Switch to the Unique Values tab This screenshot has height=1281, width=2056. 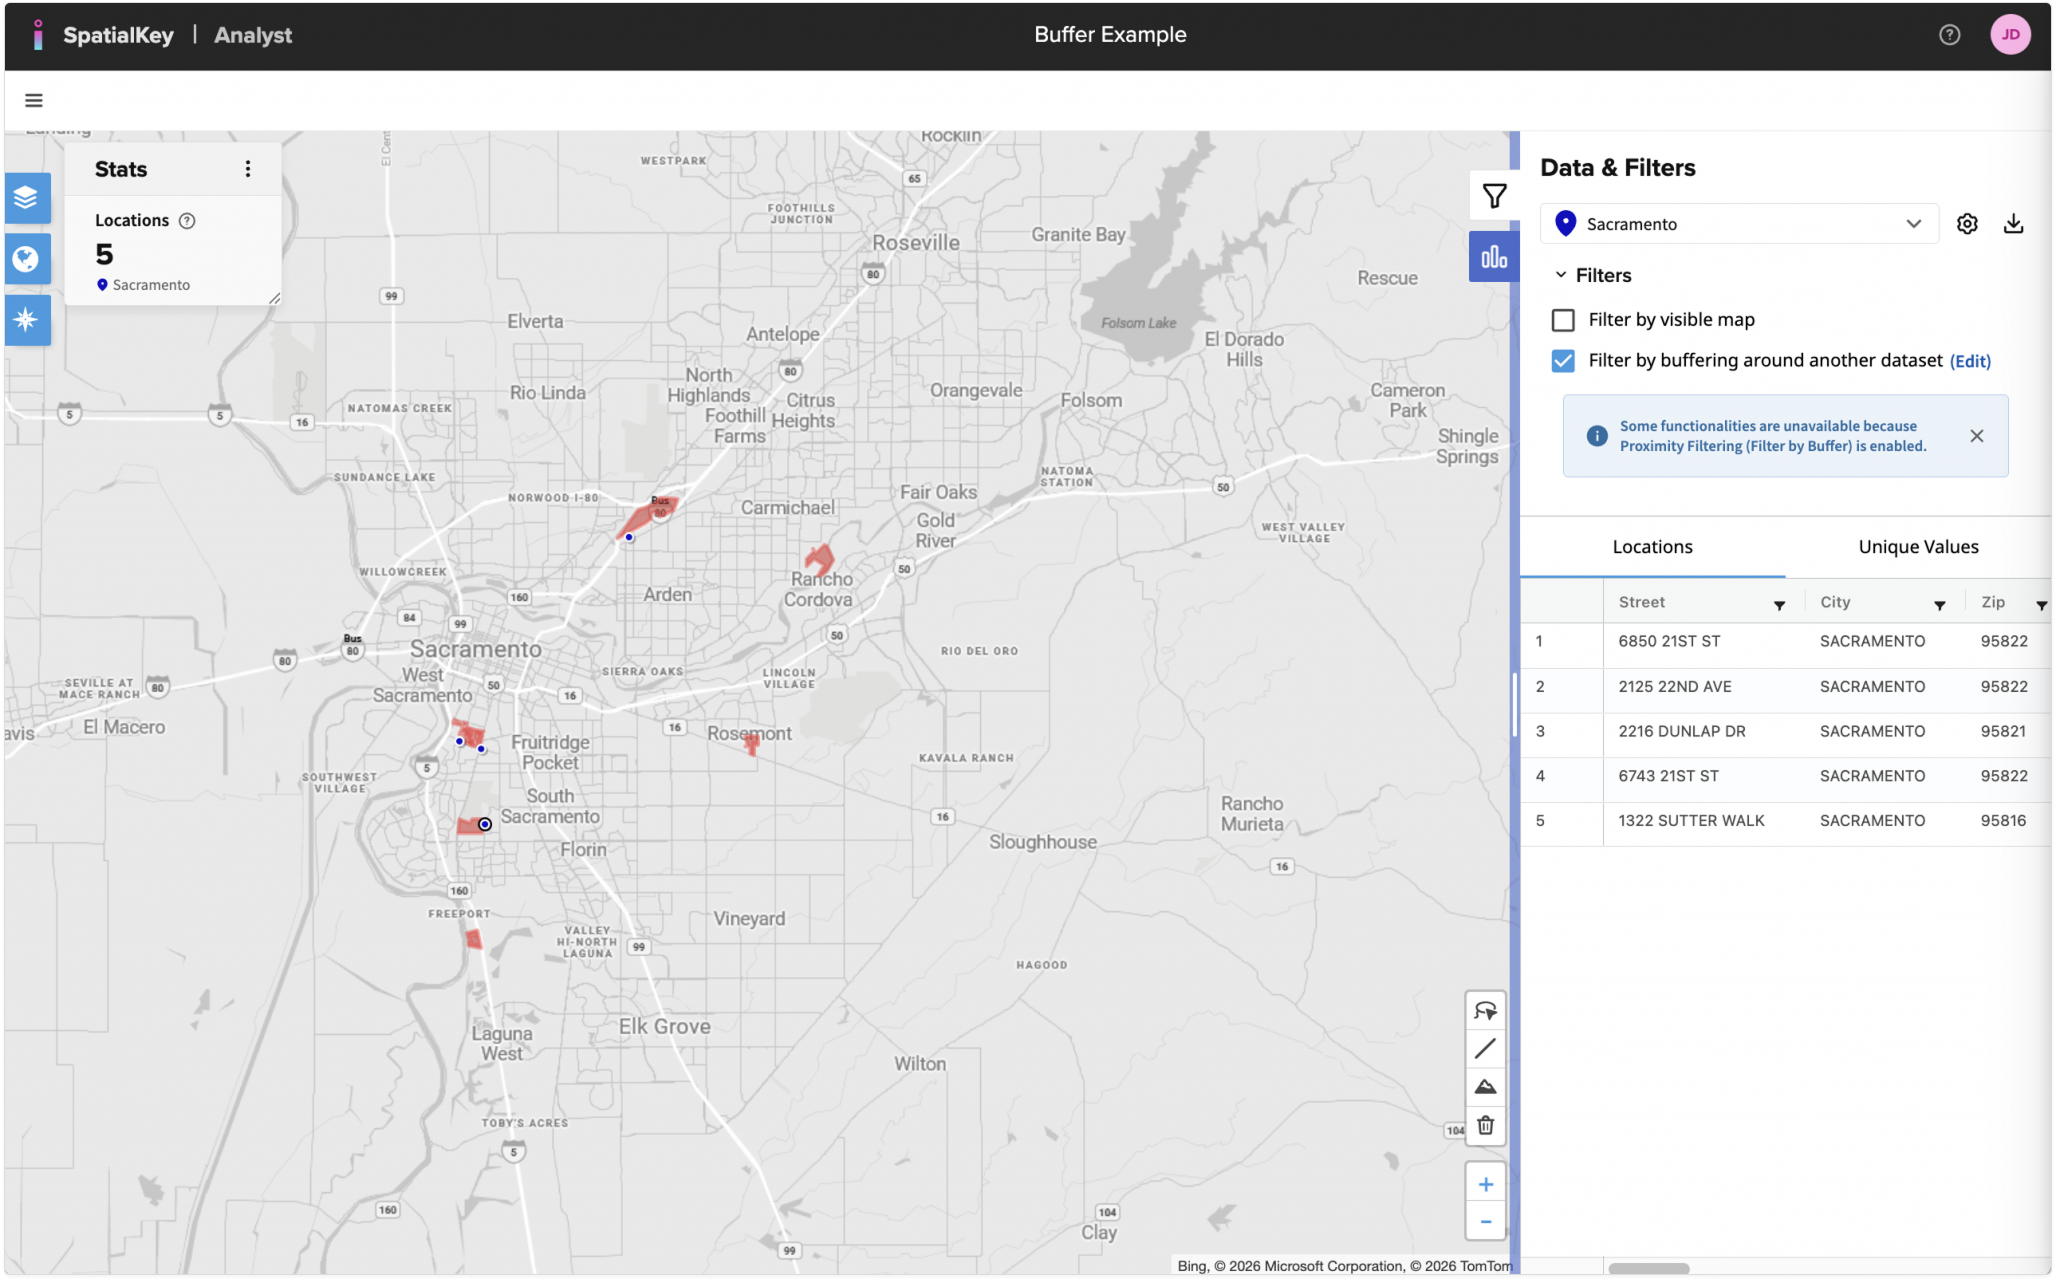[x=1917, y=547]
